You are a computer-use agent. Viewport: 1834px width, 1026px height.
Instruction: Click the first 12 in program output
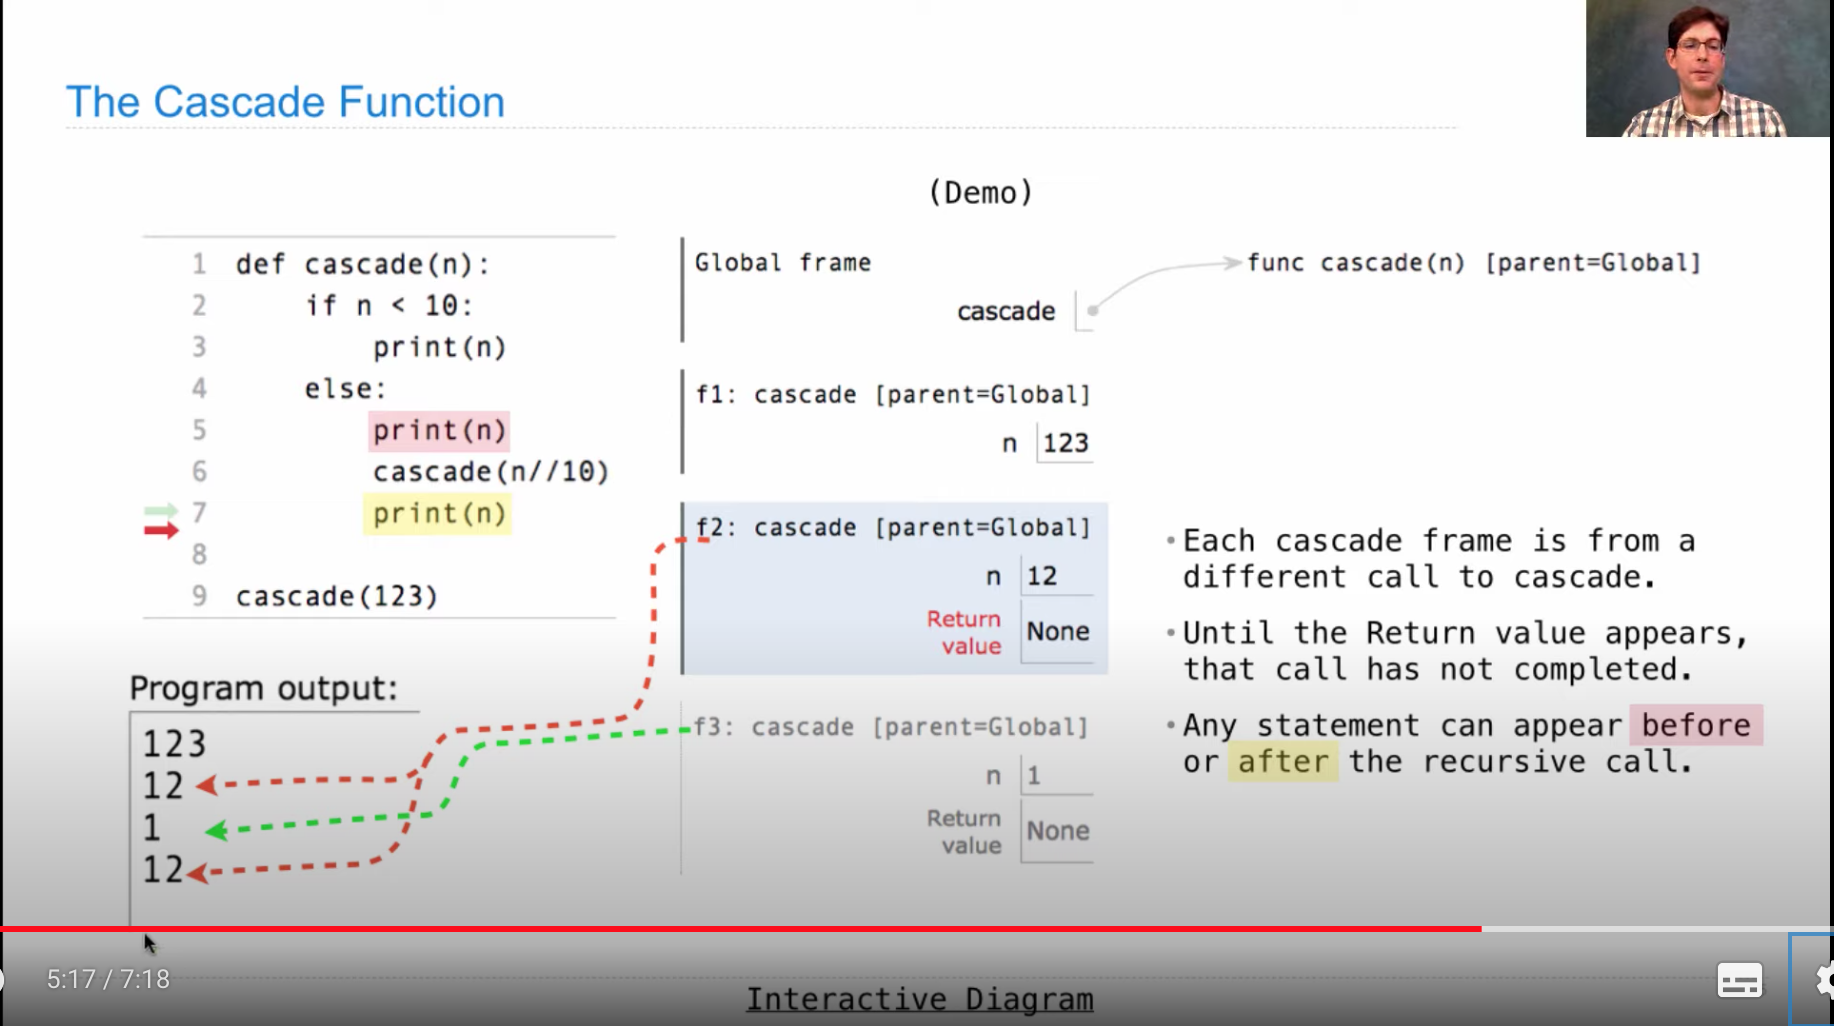point(162,786)
